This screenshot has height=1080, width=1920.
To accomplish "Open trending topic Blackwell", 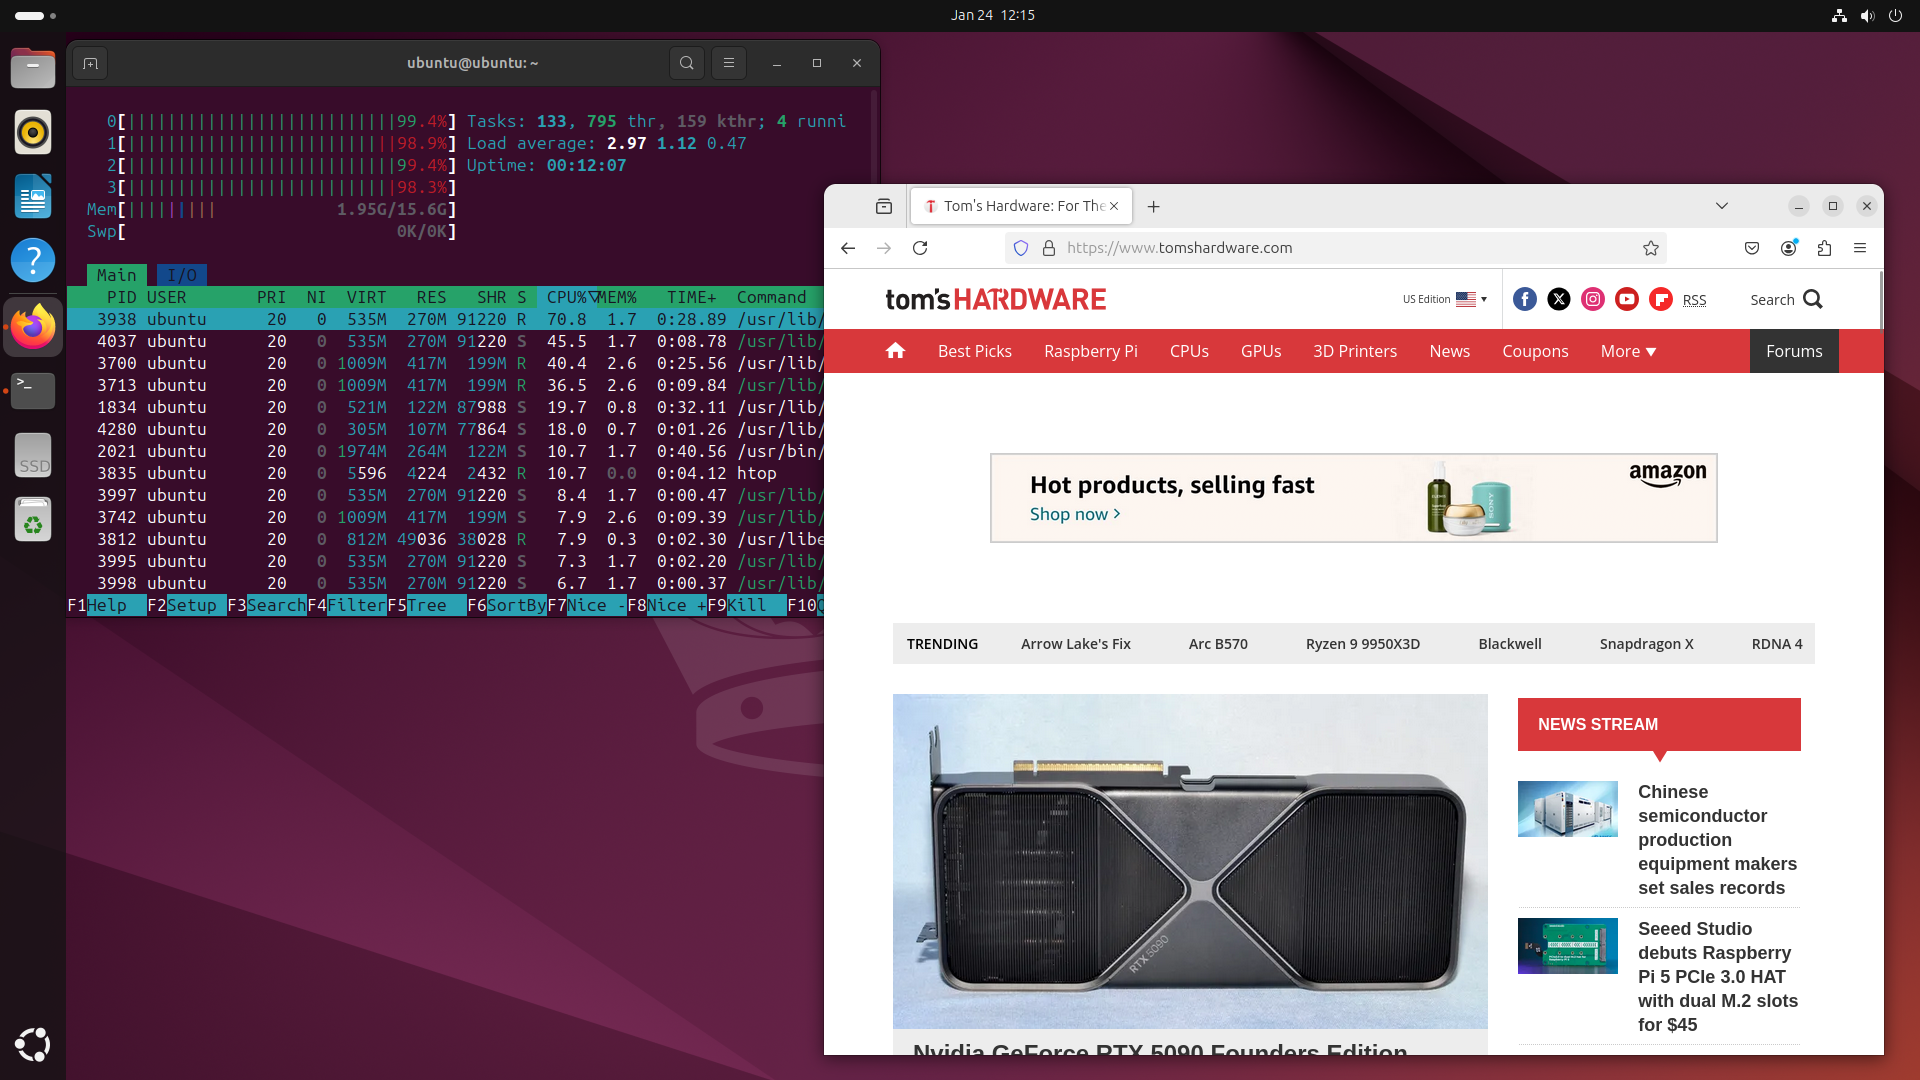I will point(1510,644).
